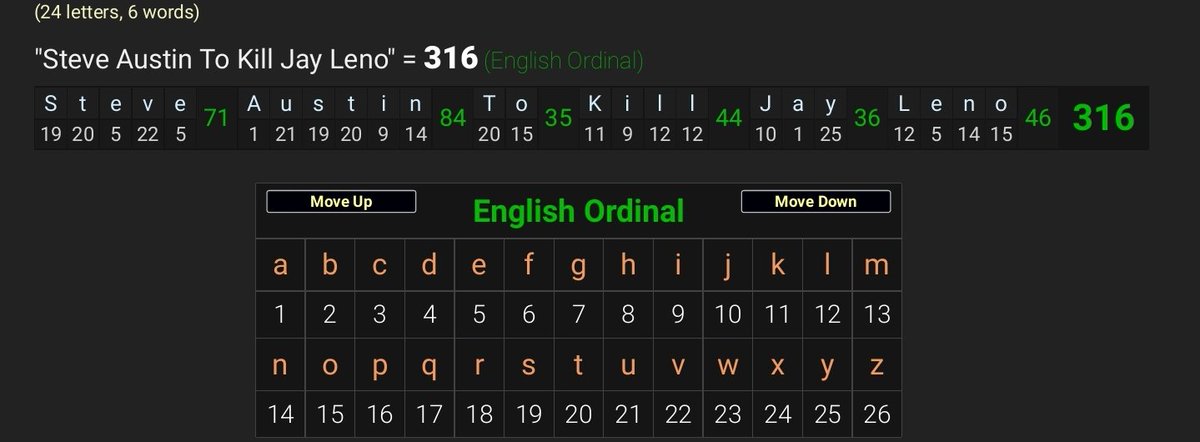Click the "24 letters, 6 words" text
Viewport: 1200px width, 442px height.
click(116, 12)
